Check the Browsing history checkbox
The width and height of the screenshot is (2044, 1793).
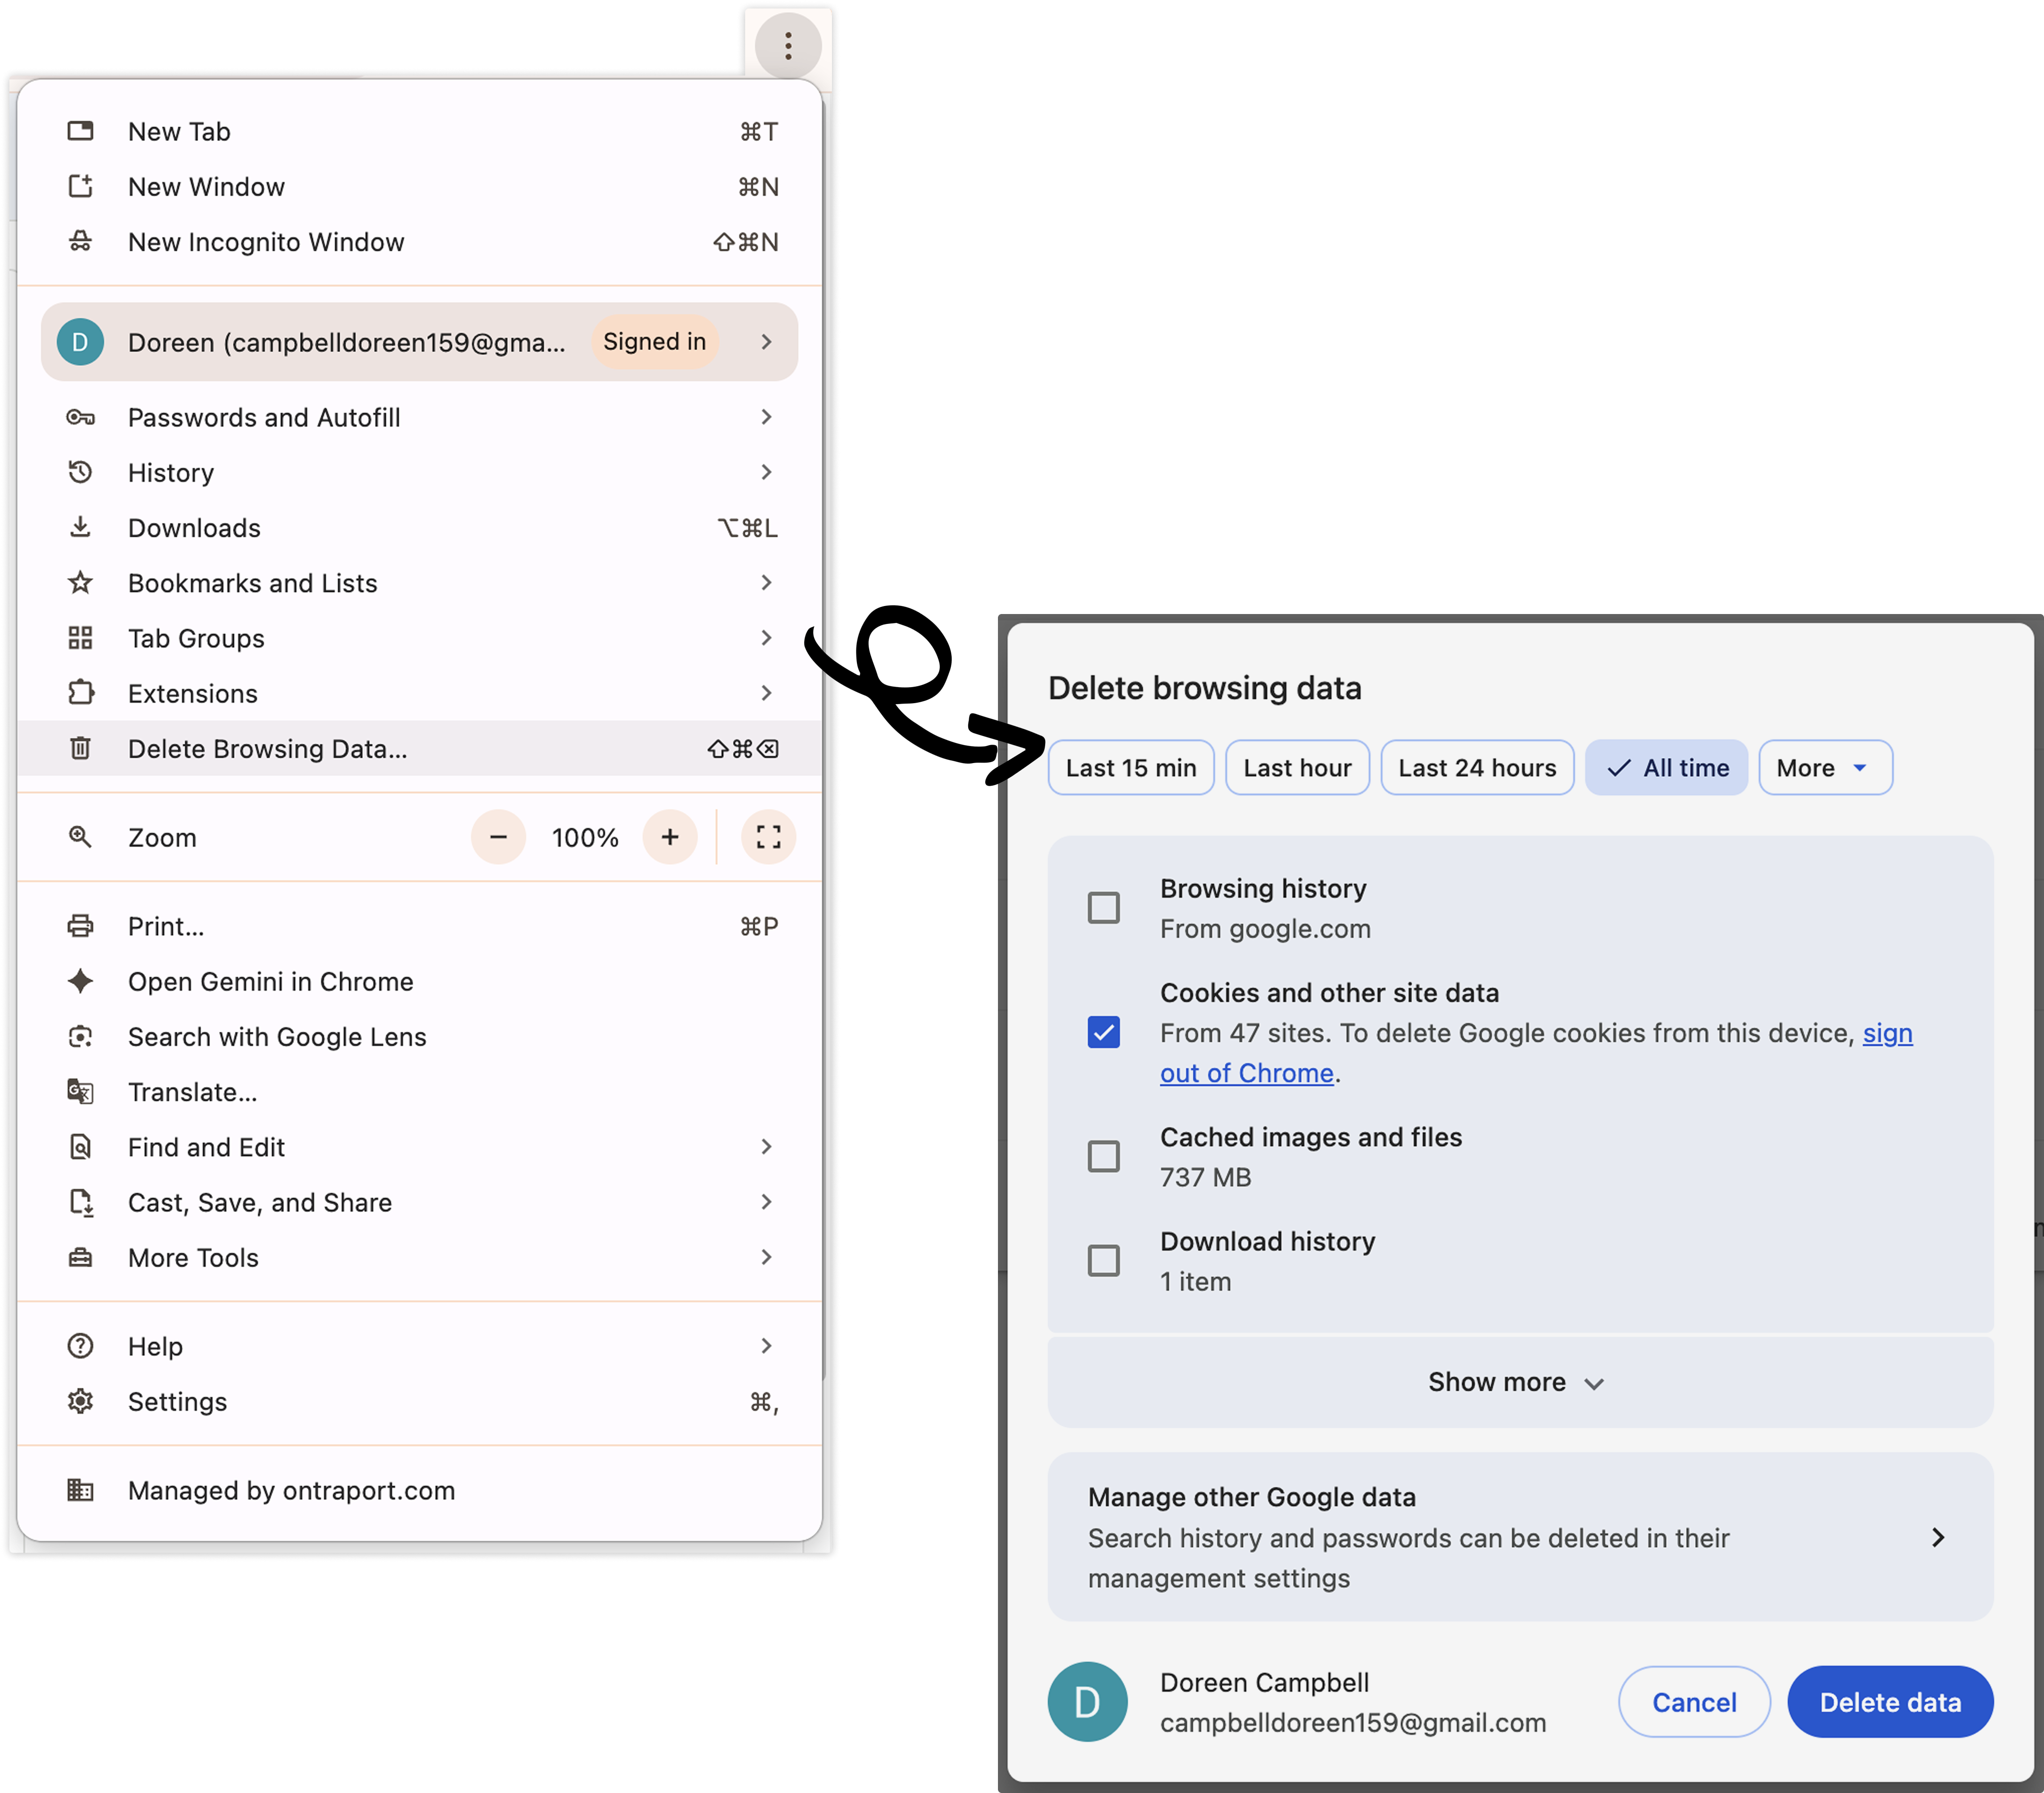click(1103, 908)
